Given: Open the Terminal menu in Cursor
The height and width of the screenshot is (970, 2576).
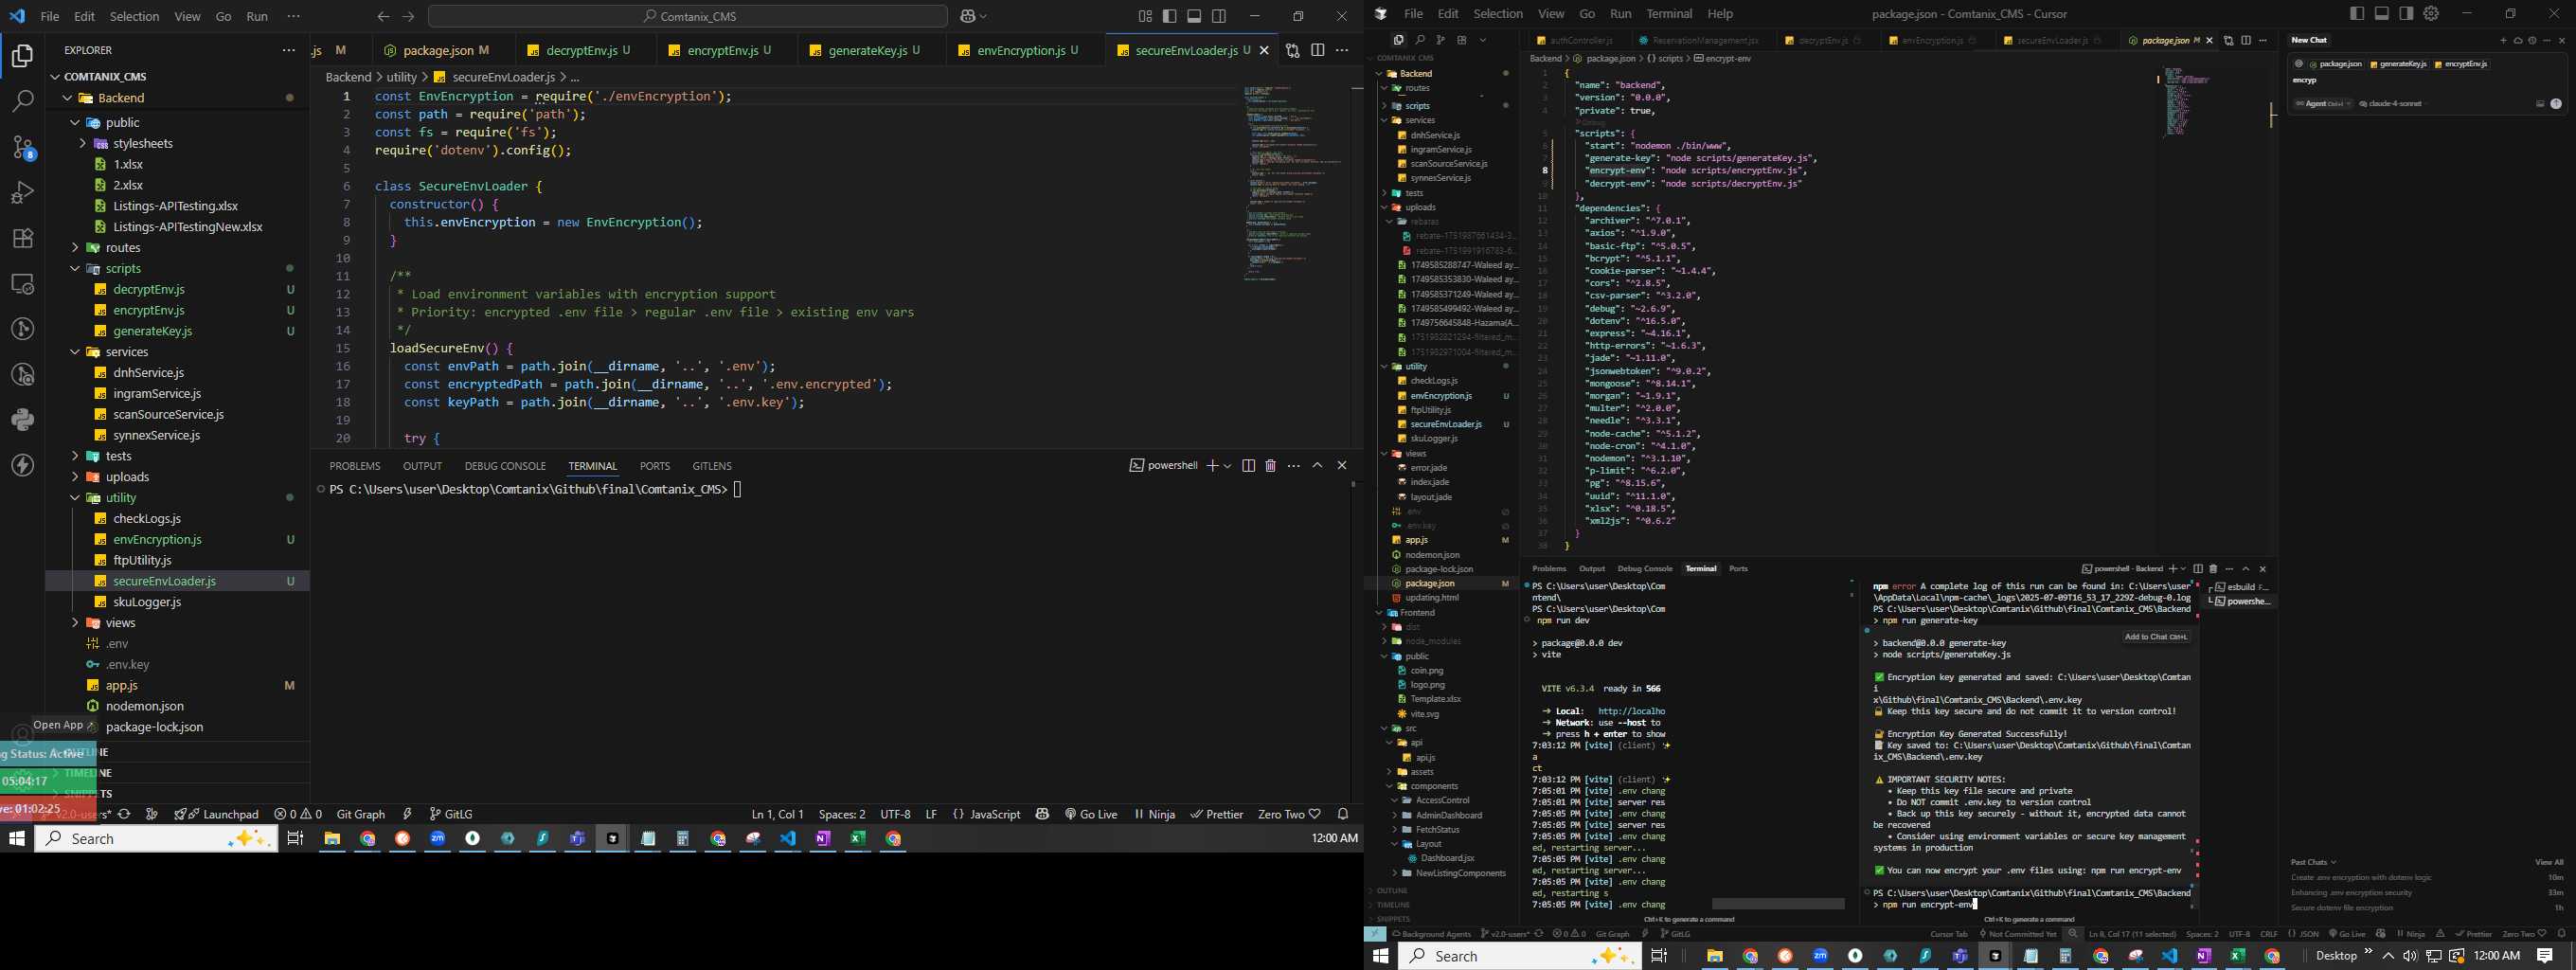Looking at the screenshot, I should coord(1669,13).
